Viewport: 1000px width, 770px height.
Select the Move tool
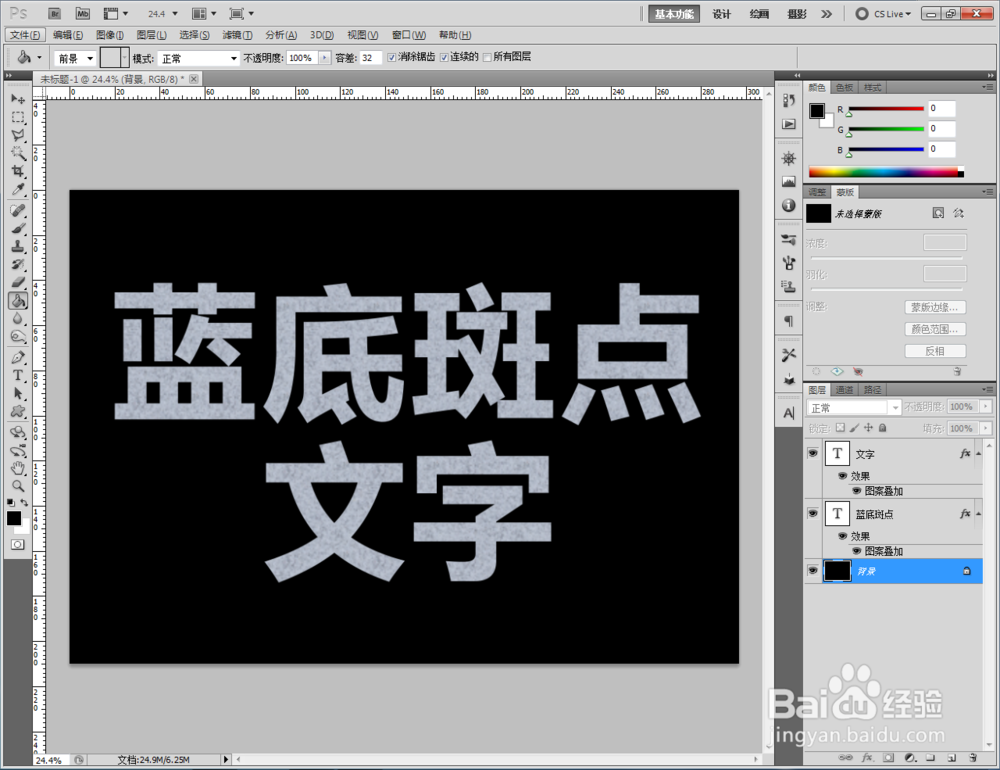point(18,99)
